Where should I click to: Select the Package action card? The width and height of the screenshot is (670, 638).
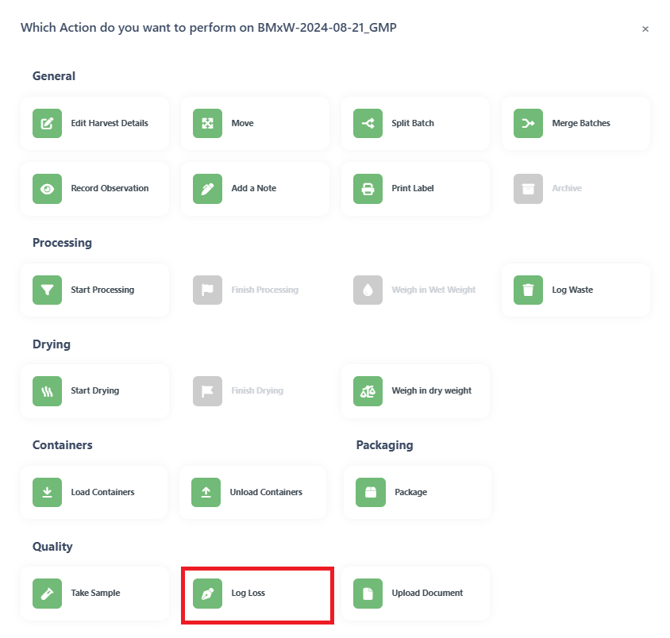pos(417,492)
